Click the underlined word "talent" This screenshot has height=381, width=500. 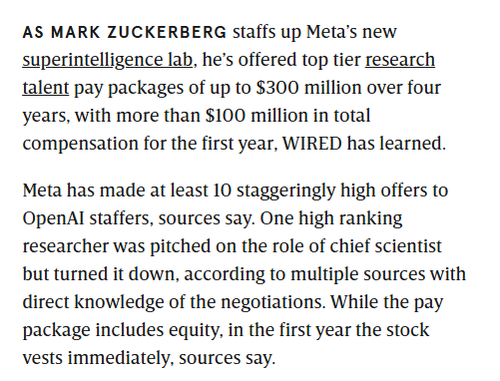coord(46,88)
